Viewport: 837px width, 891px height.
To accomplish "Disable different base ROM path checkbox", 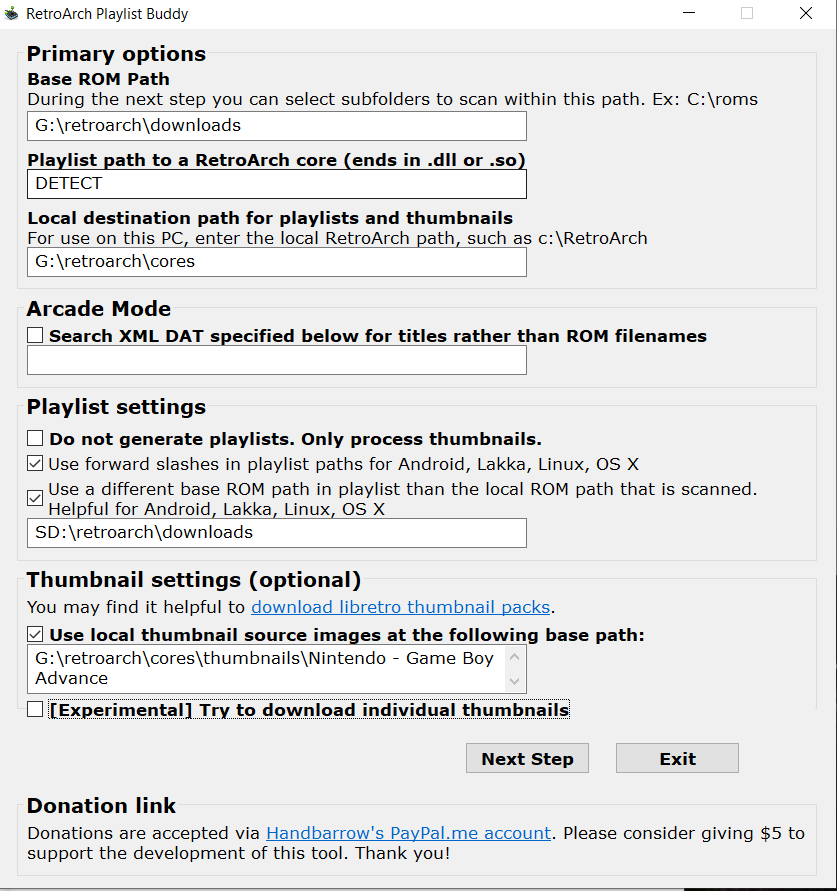I will [35, 498].
